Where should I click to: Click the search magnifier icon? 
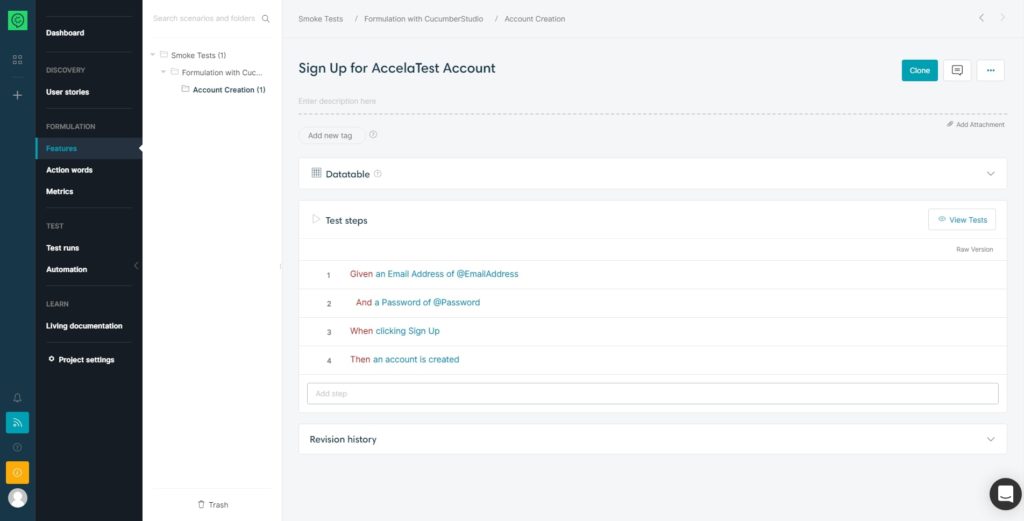pyautogui.click(x=266, y=19)
